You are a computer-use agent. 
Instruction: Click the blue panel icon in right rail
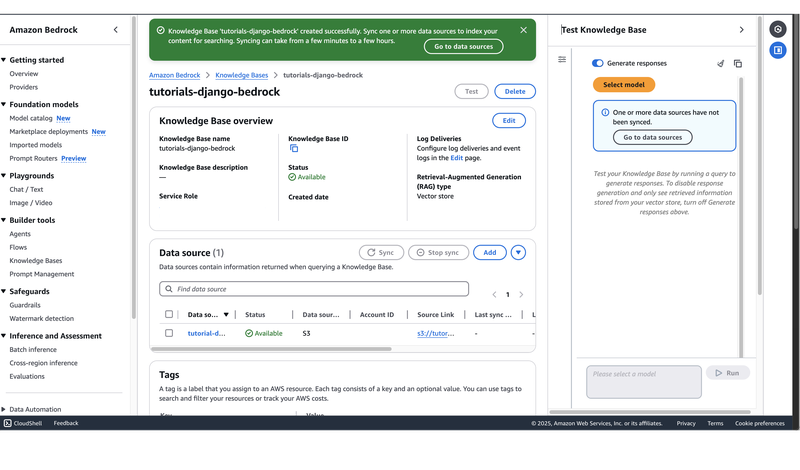pyautogui.click(x=778, y=50)
